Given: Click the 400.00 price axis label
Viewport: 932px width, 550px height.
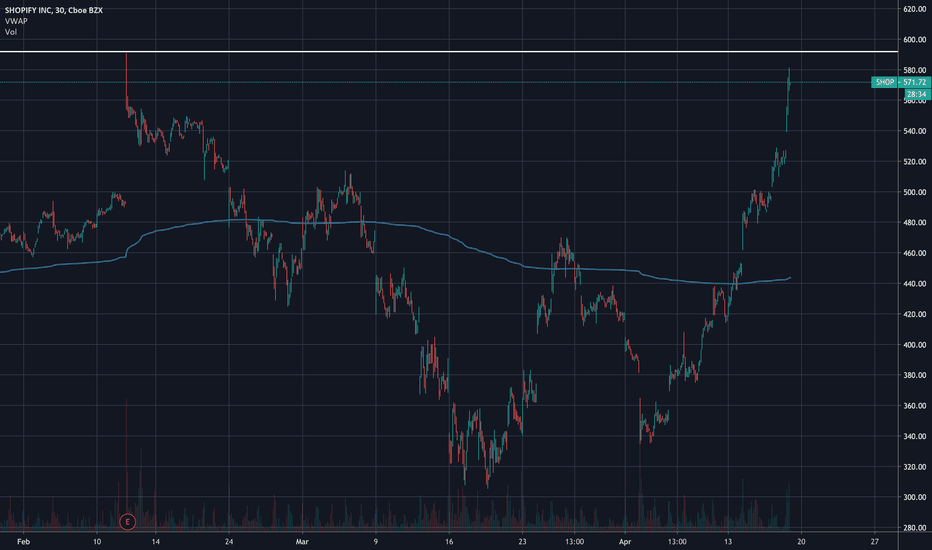Looking at the screenshot, I should 914,344.
